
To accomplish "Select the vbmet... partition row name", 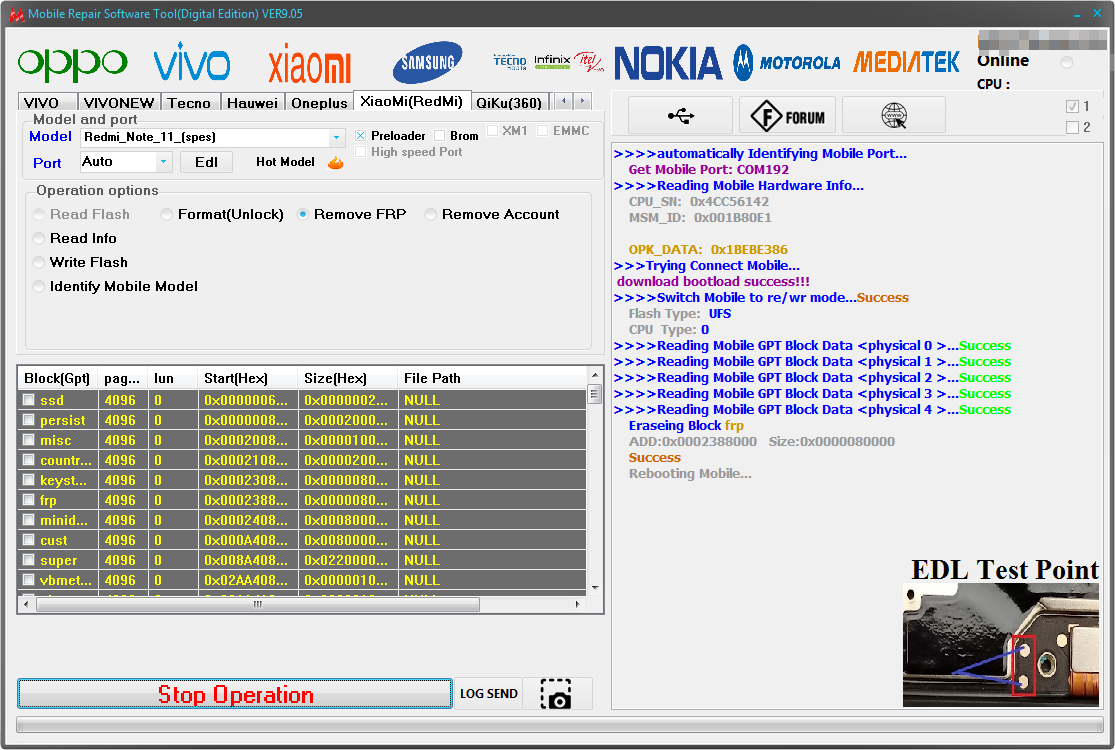I will [x=66, y=580].
